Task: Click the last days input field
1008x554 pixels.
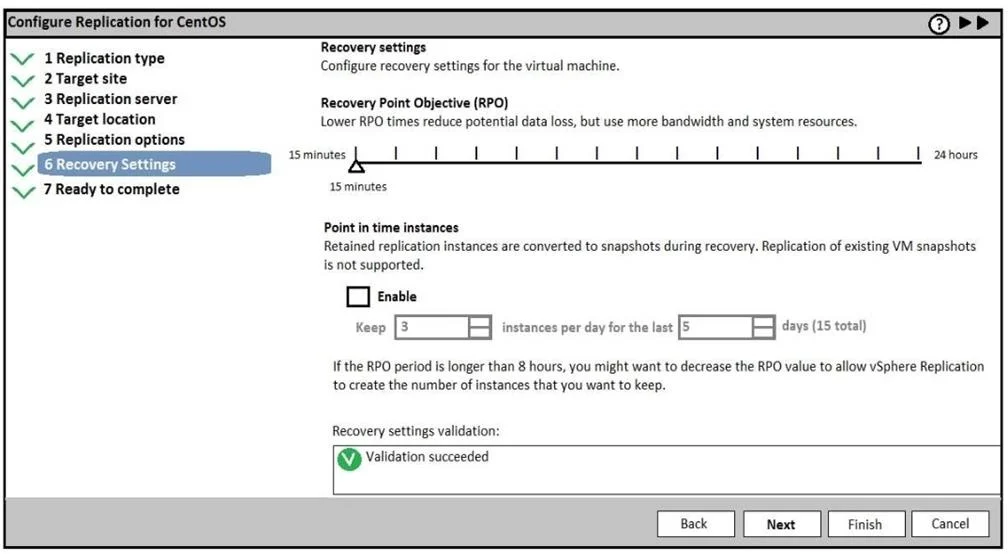Action: pos(716,327)
